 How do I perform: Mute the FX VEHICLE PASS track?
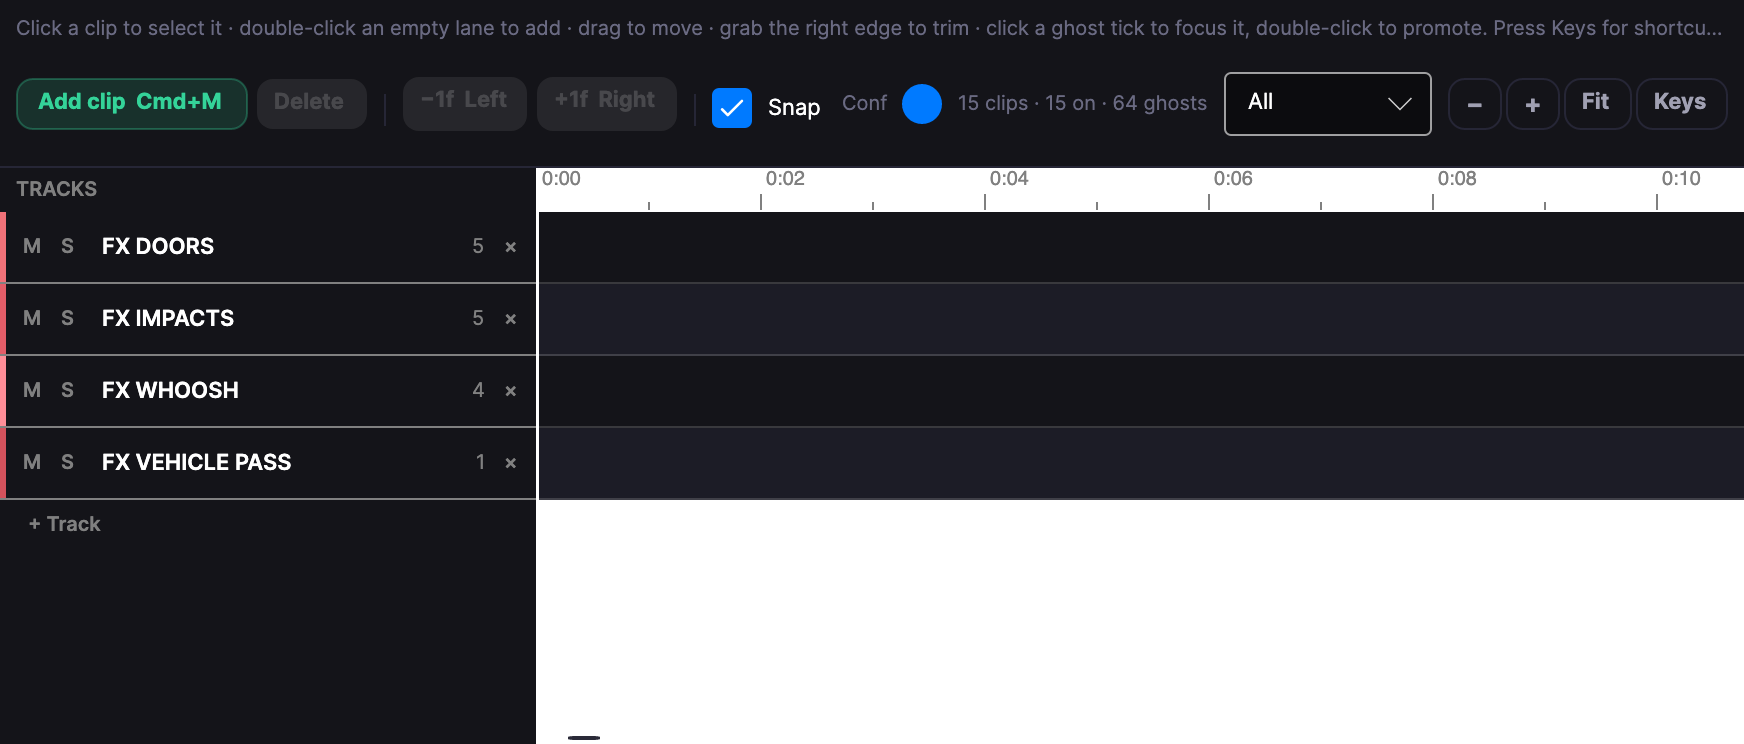pos(32,462)
